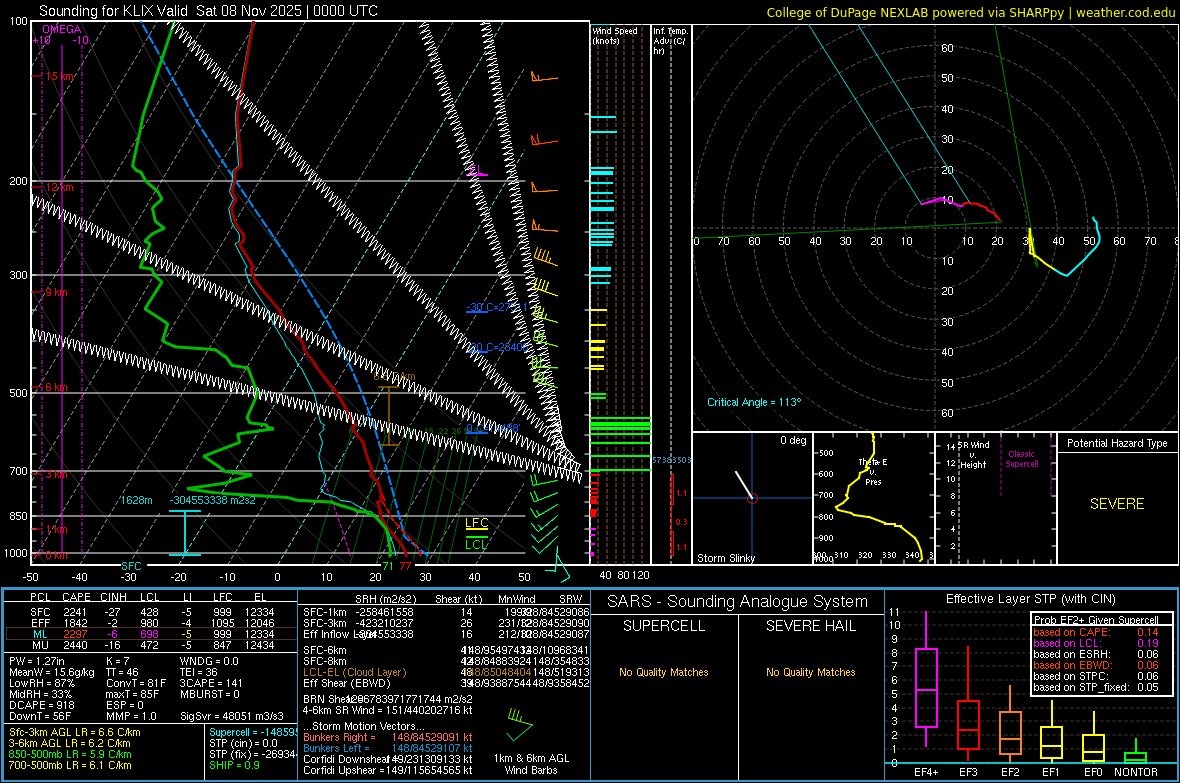Click the '1km & 6km AGL Wind Barbs' caption
This screenshot has height=783, width=1180.
click(x=531, y=764)
